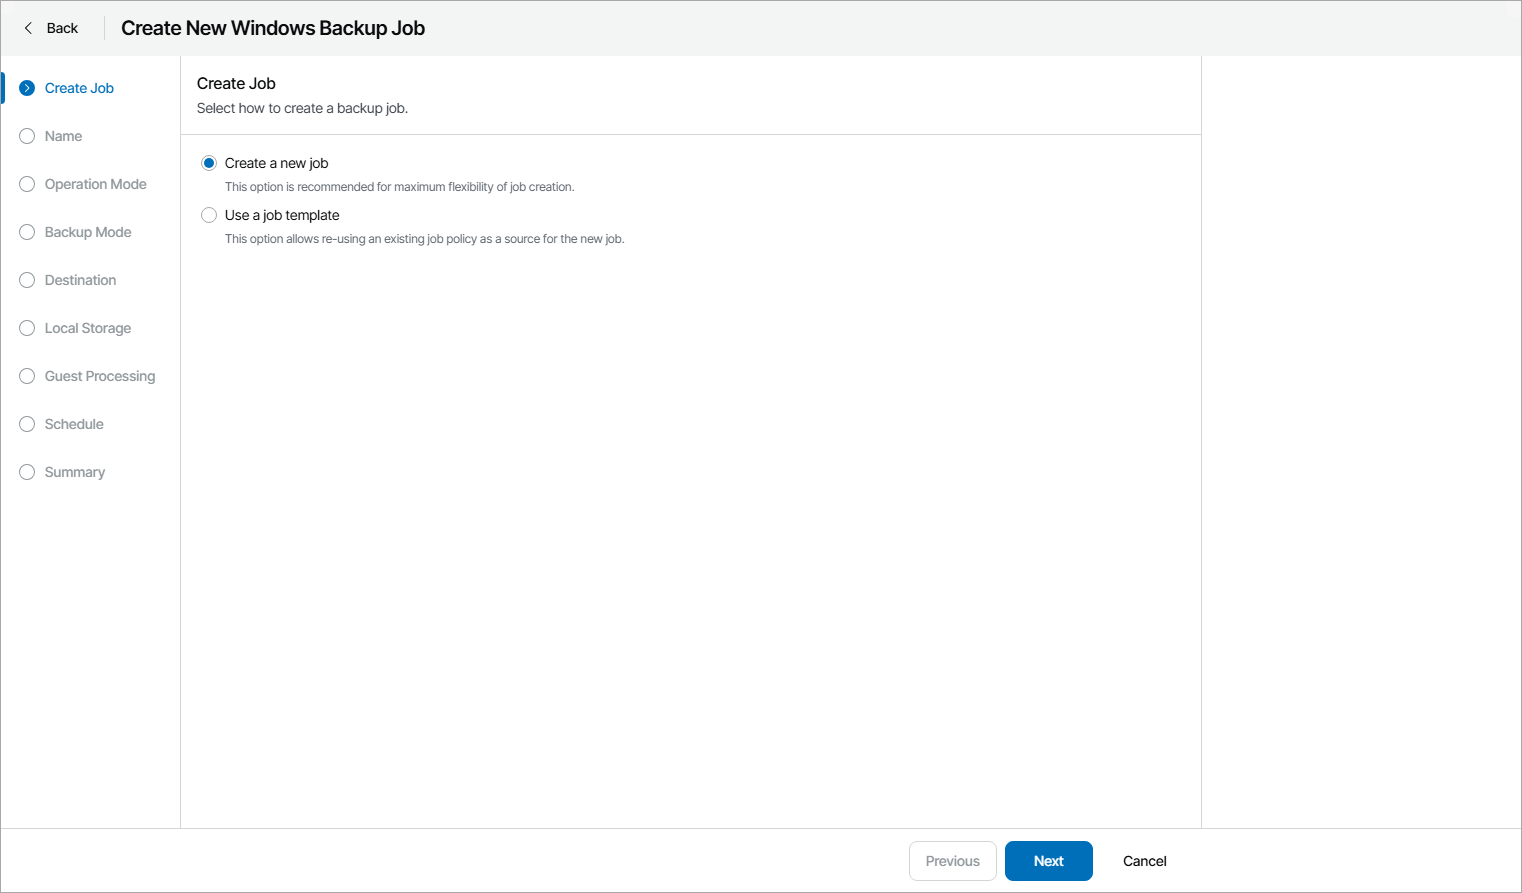Switch to the Schedule wizard step

click(74, 424)
